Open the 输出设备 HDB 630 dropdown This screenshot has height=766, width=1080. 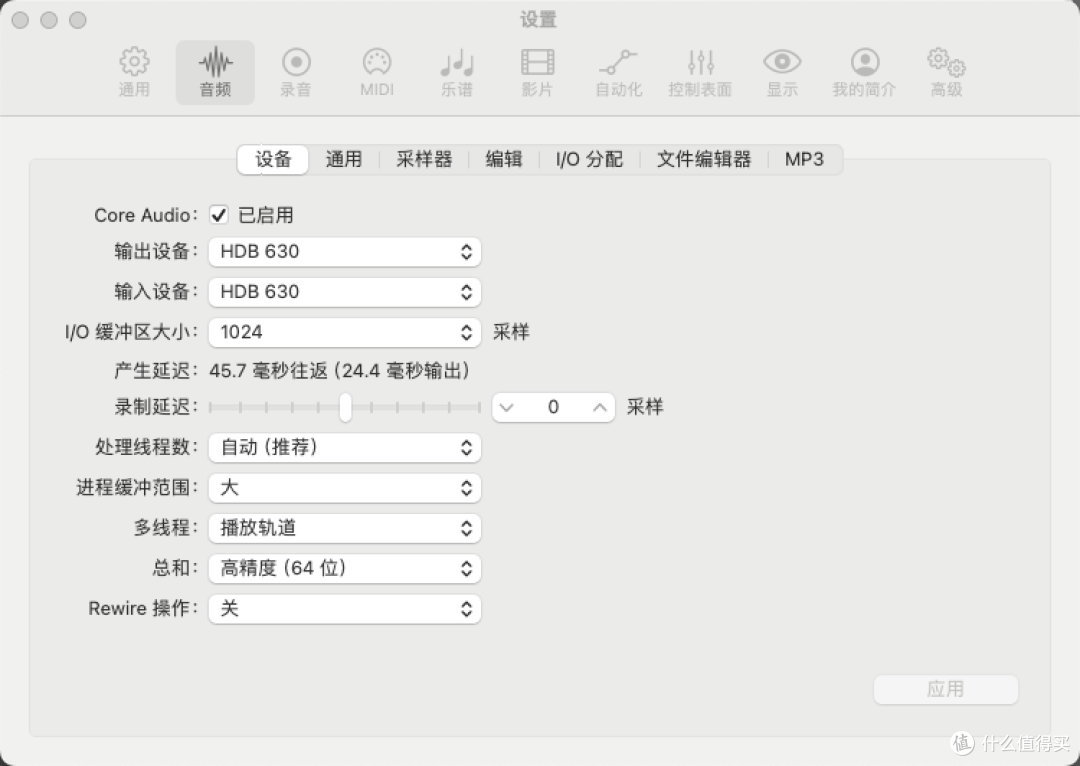[344, 251]
